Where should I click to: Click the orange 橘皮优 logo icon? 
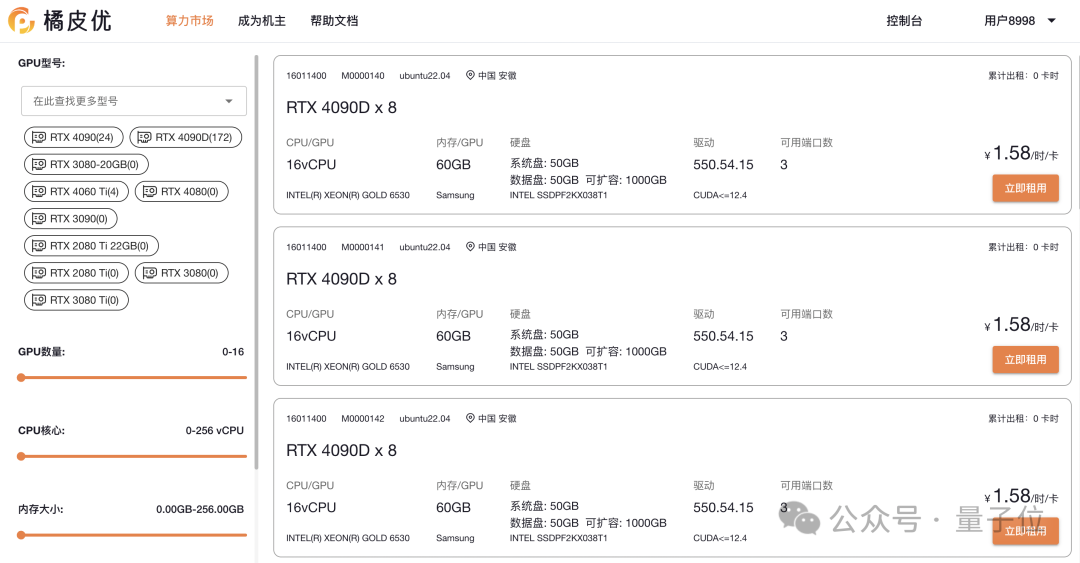tap(22, 20)
